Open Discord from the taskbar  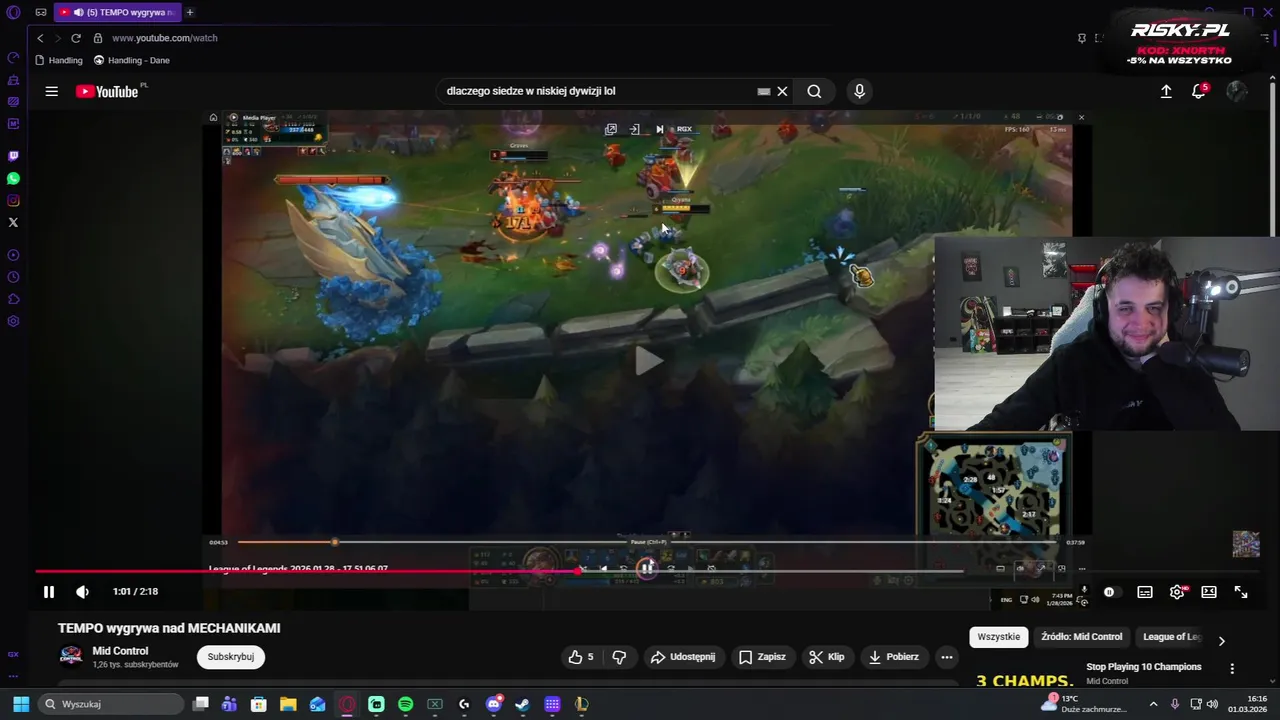pos(493,704)
